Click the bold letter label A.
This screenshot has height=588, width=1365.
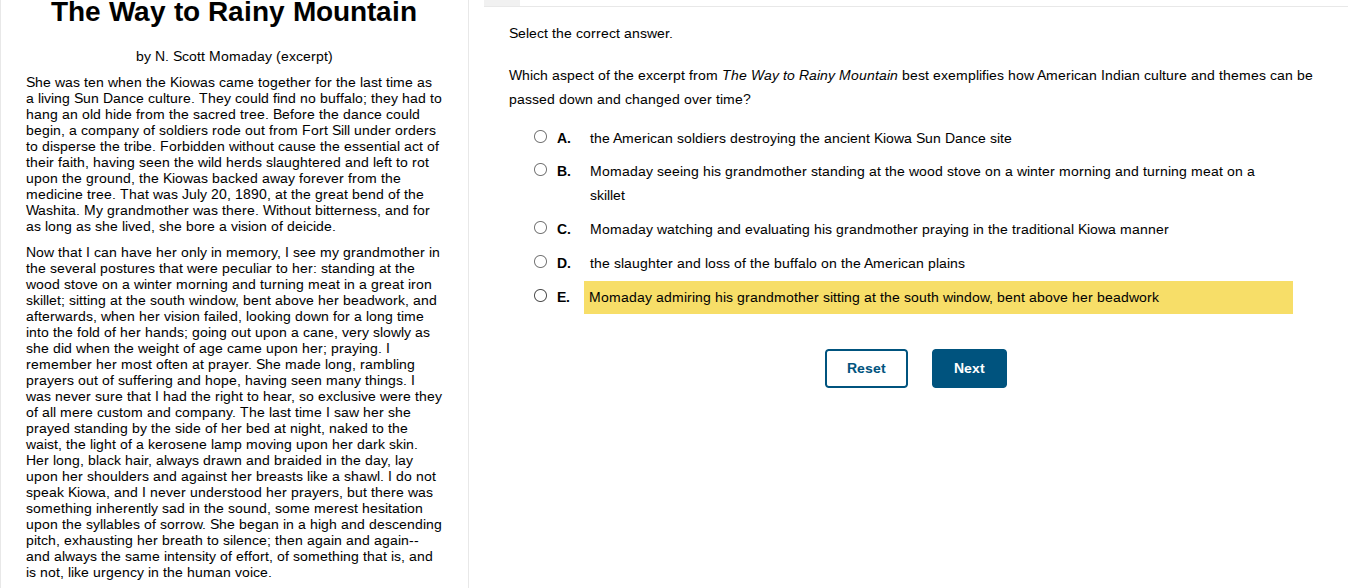pyautogui.click(x=564, y=138)
